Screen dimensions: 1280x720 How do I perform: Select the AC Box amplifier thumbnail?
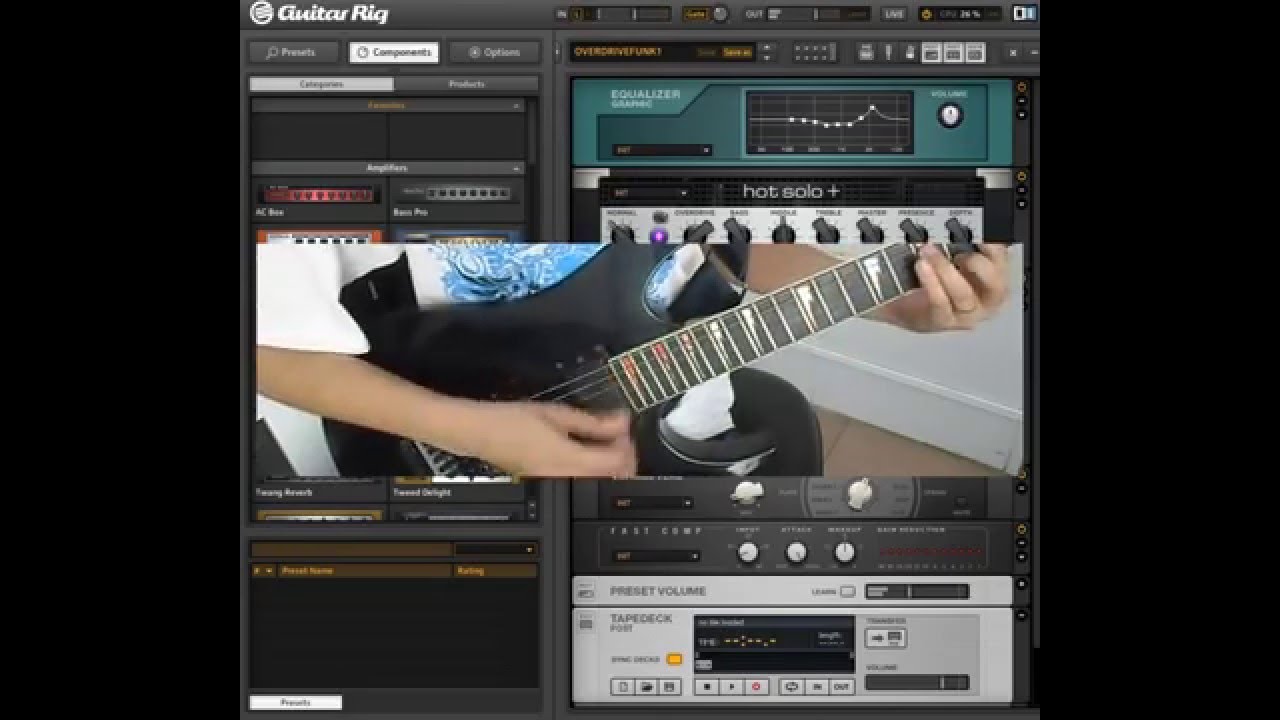[319, 193]
